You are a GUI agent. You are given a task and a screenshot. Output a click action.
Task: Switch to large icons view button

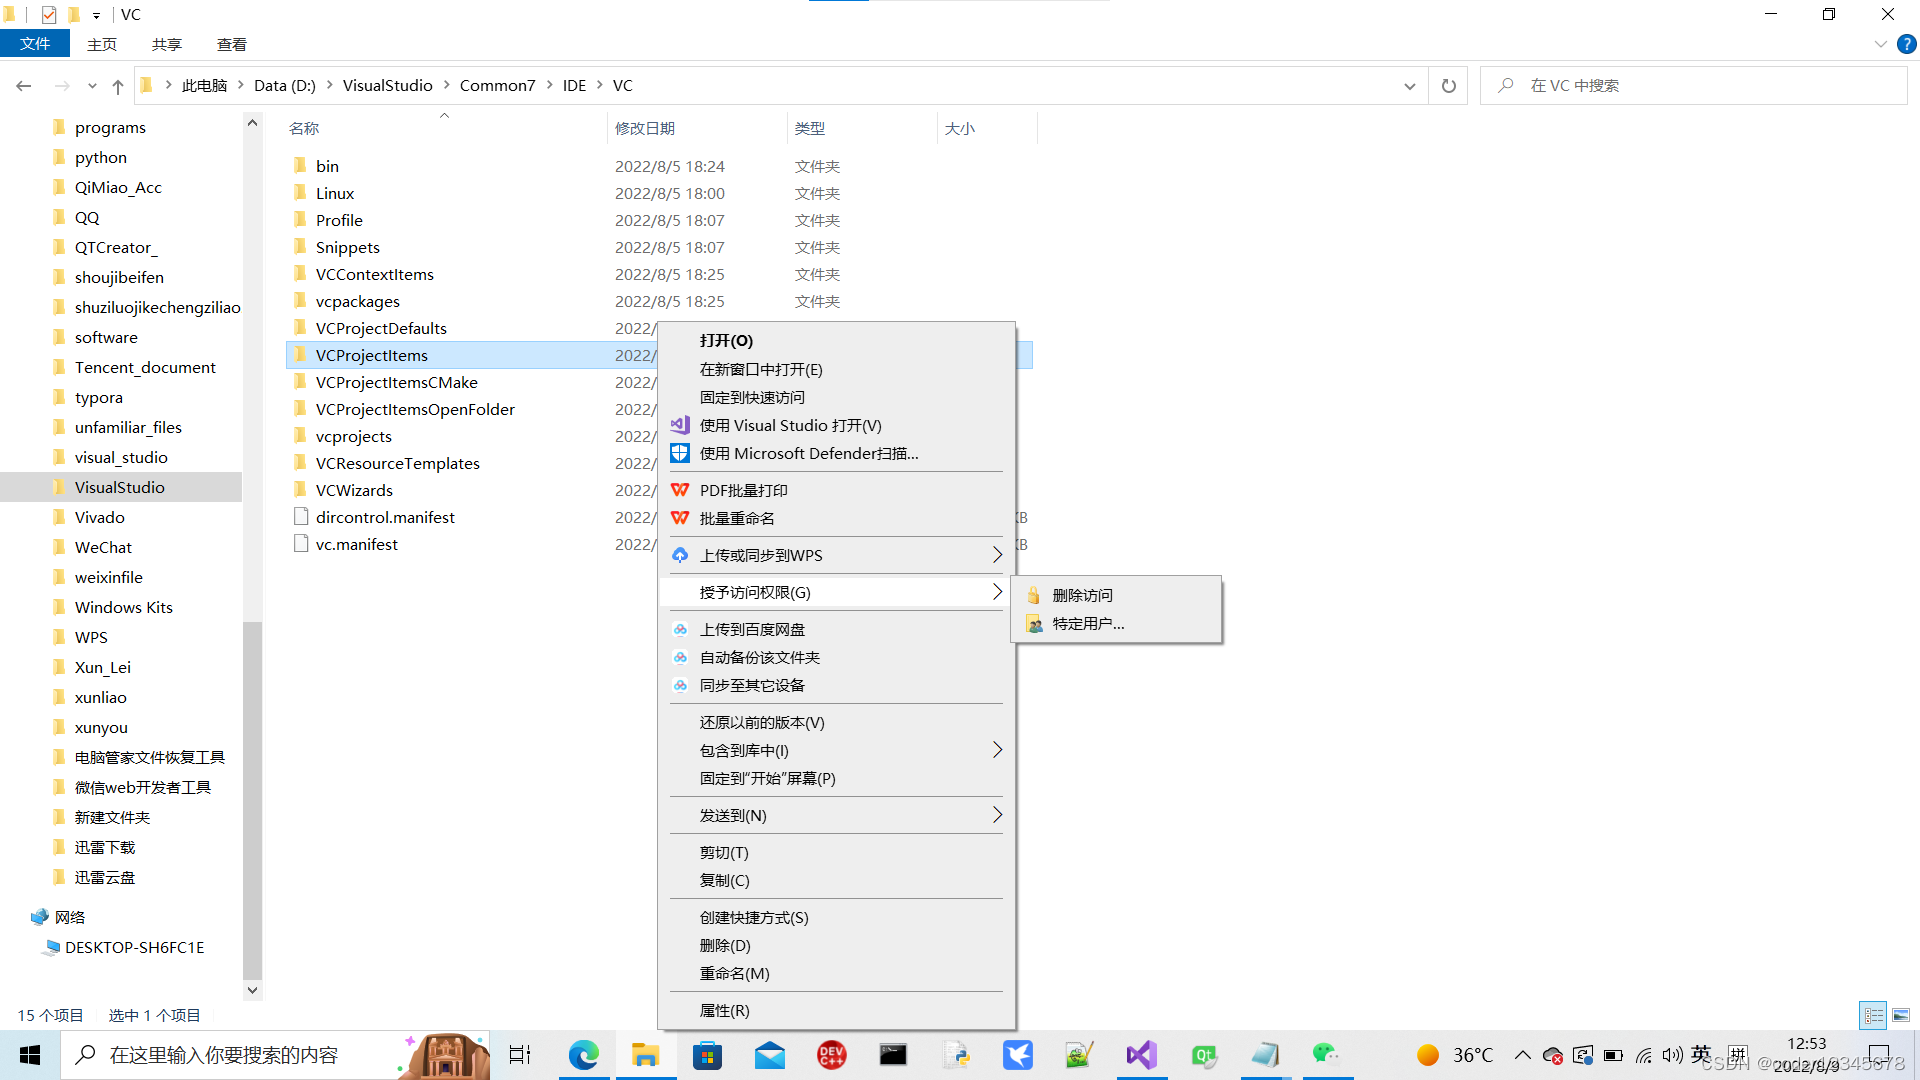point(1901,1015)
